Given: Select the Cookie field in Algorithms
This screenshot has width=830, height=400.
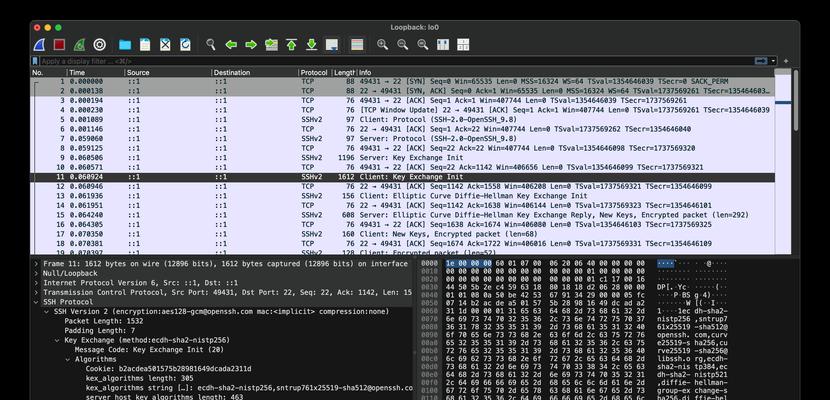Looking at the screenshot, I should coord(168,369).
